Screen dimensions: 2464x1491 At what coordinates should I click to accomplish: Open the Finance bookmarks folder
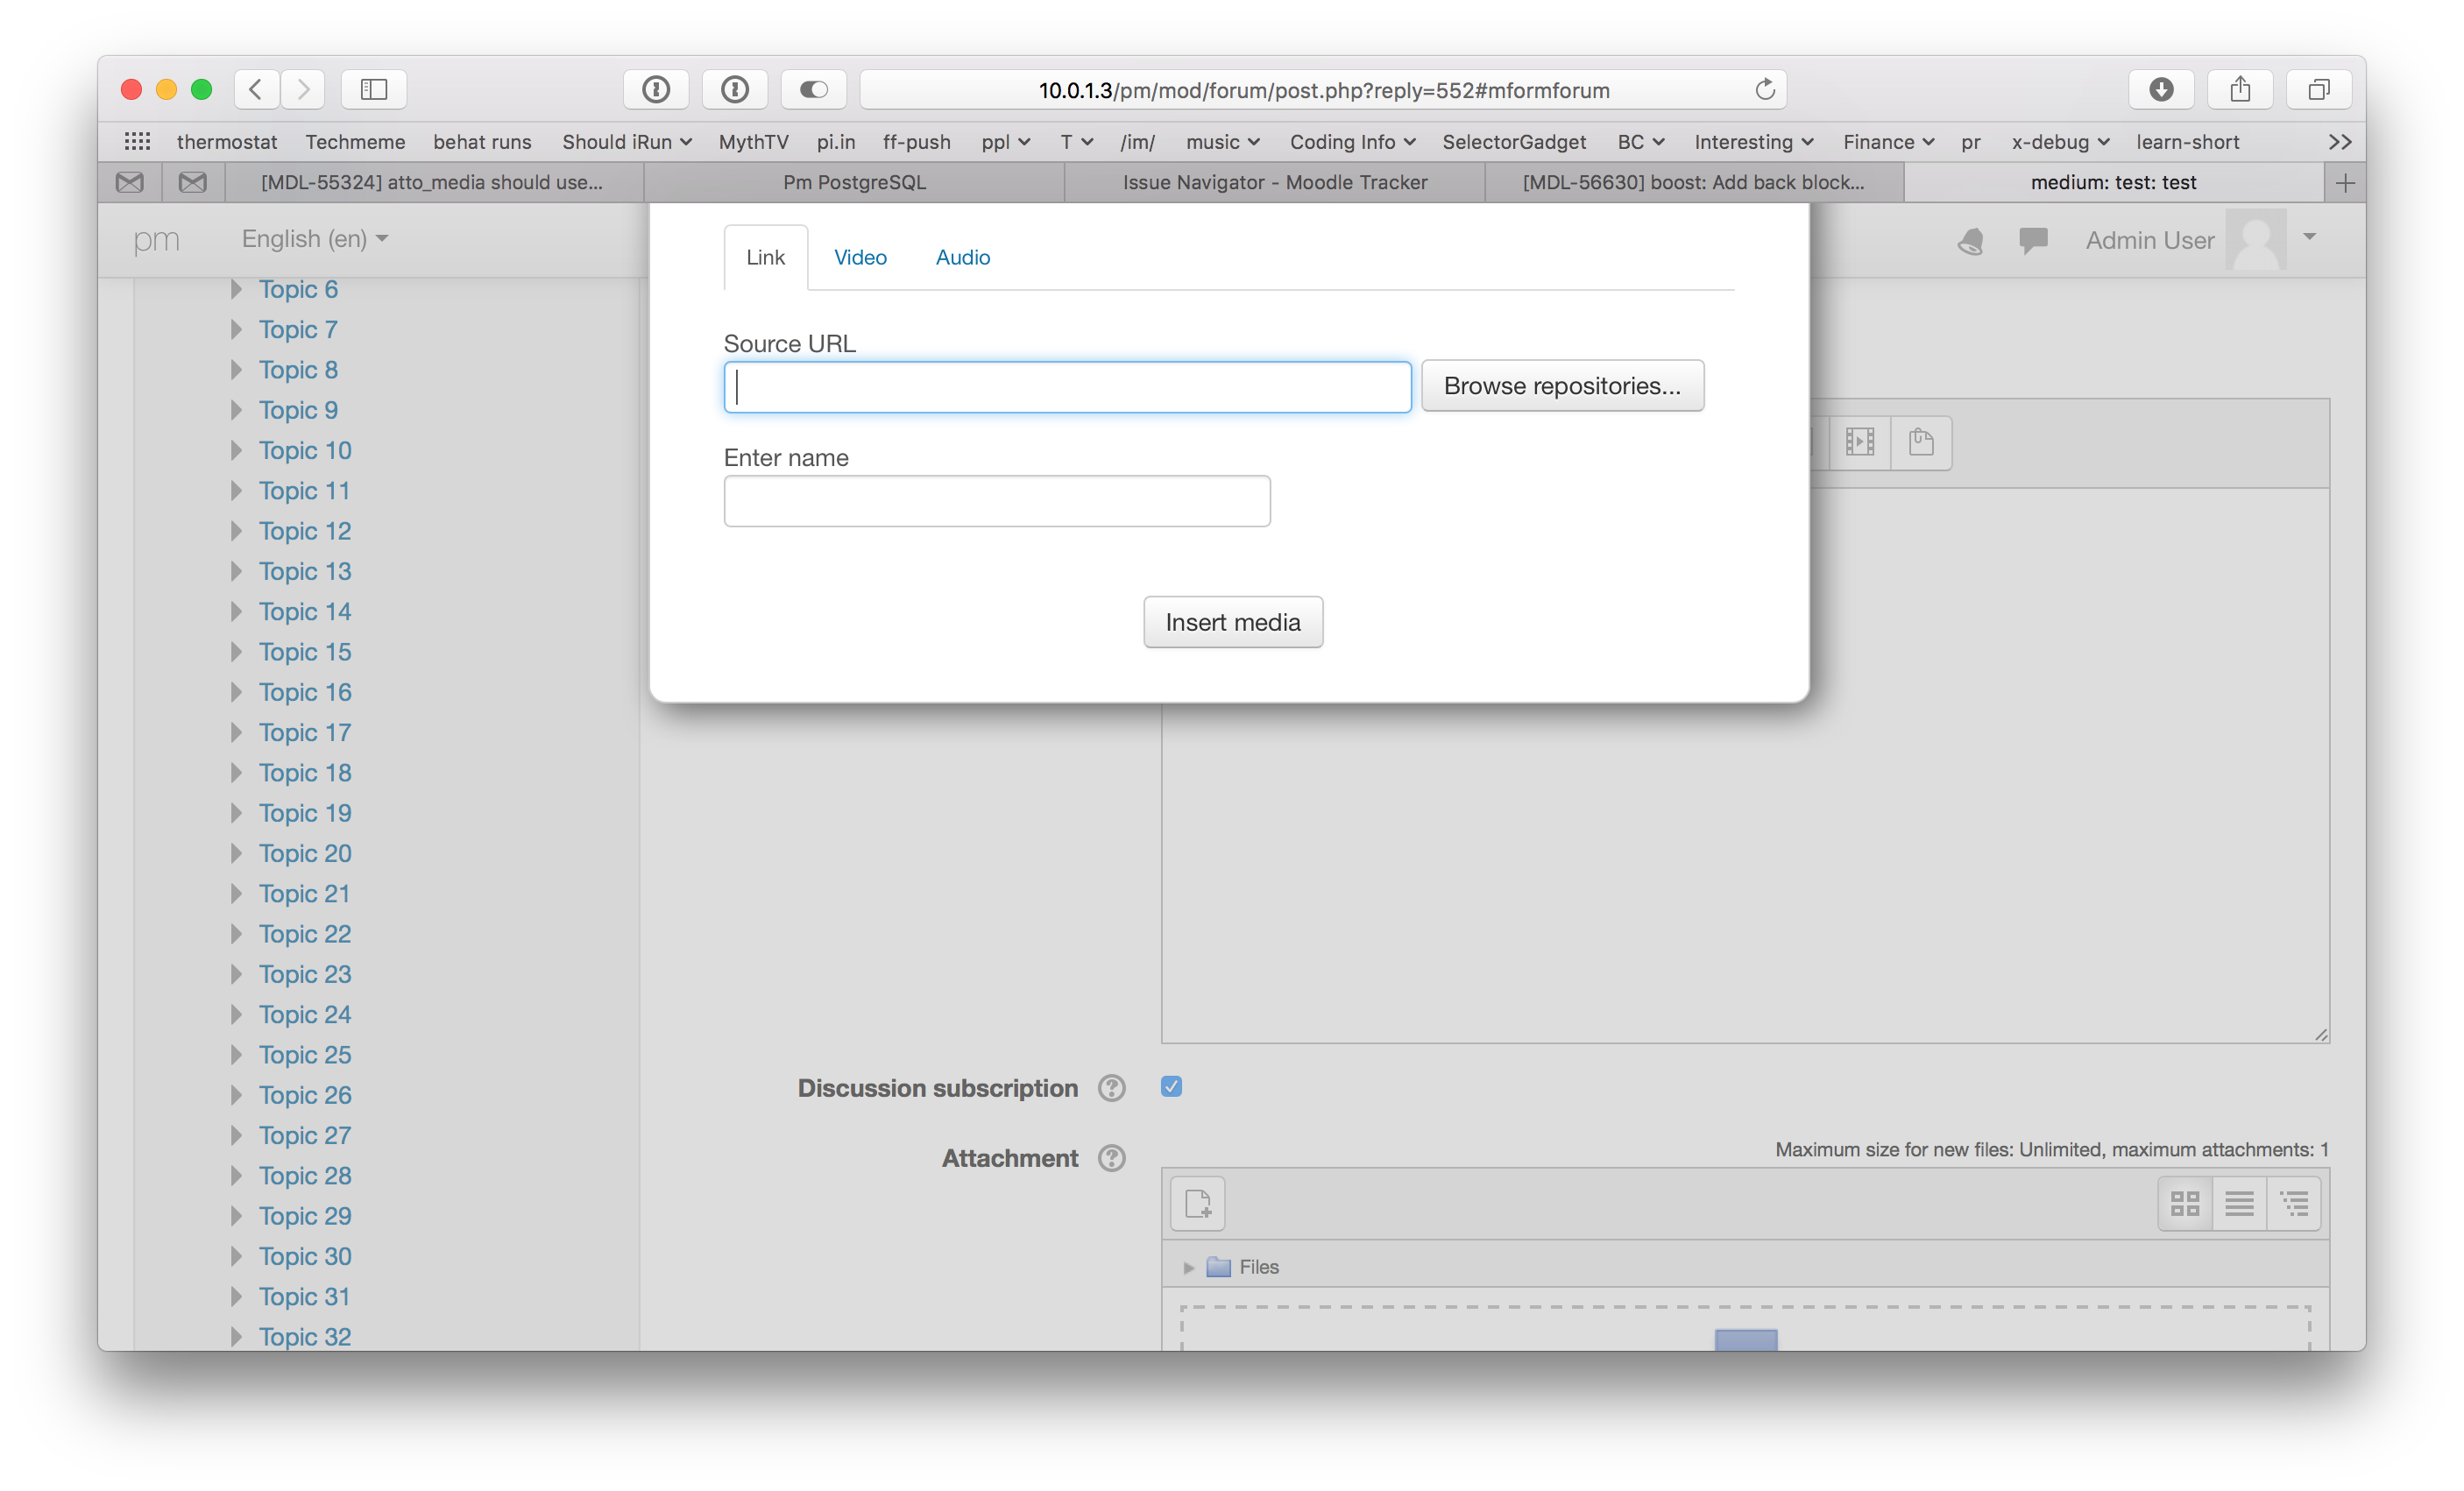pyautogui.click(x=1888, y=141)
